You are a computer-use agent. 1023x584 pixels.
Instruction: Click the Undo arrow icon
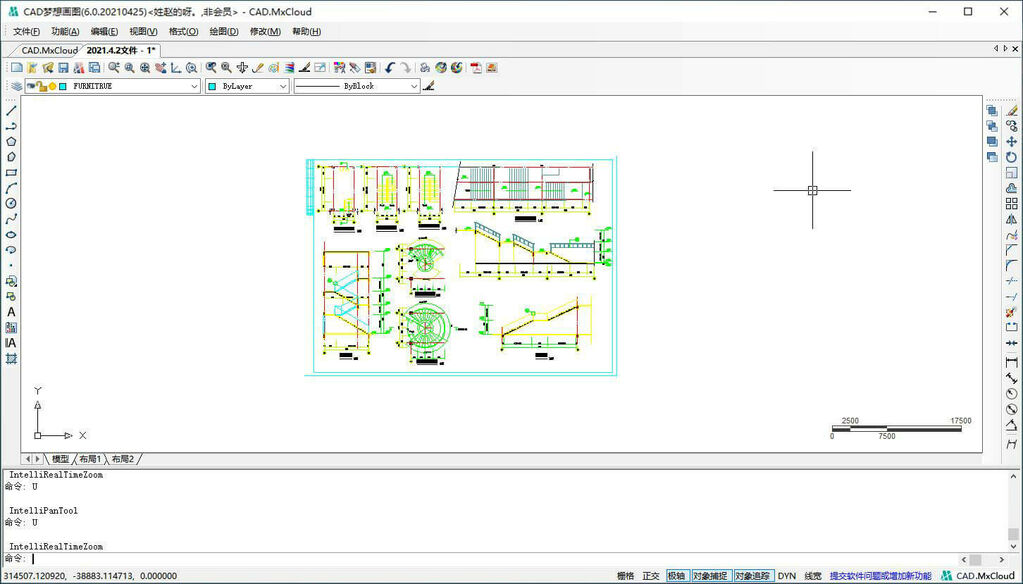click(390, 68)
